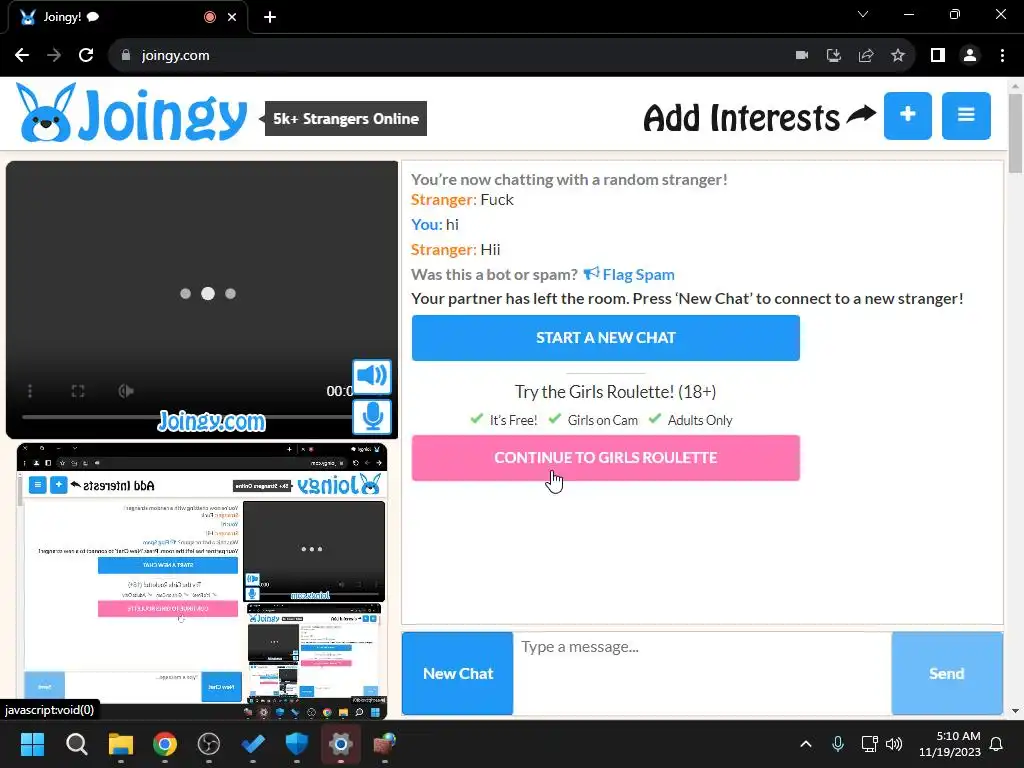Mute the stranger's speaker volume
The width and height of the screenshot is (1024, 768).
pyautogui.click(x=372, y=376)
